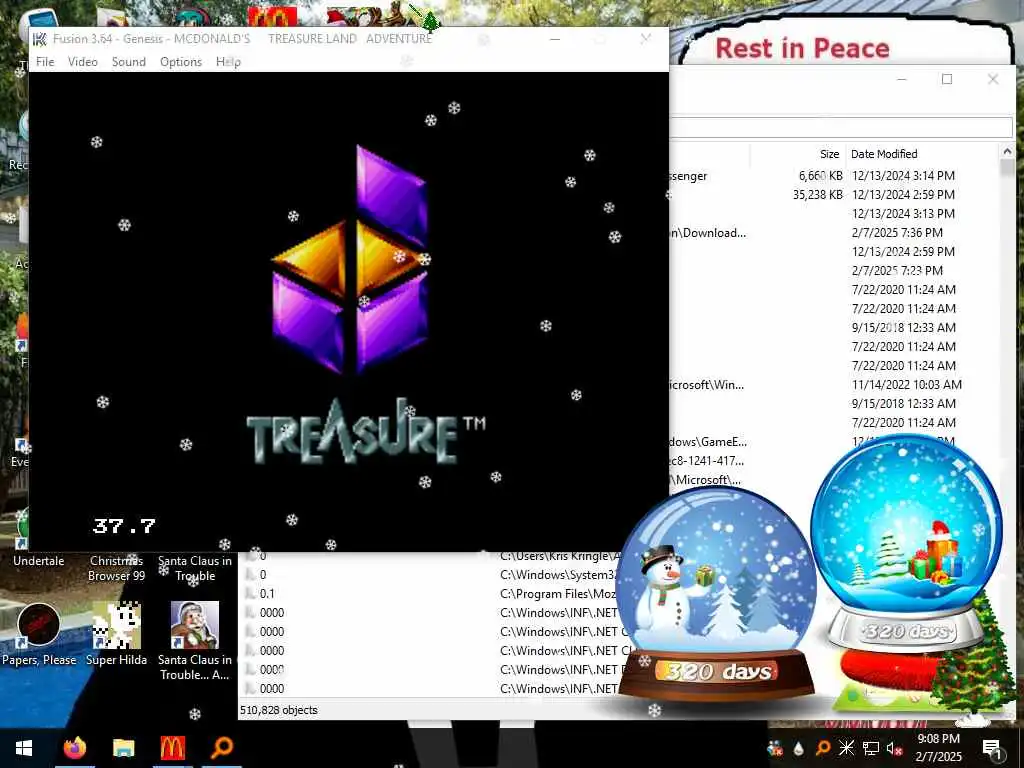
Task: Click the Rest in Peace heading
Action: 802,48
